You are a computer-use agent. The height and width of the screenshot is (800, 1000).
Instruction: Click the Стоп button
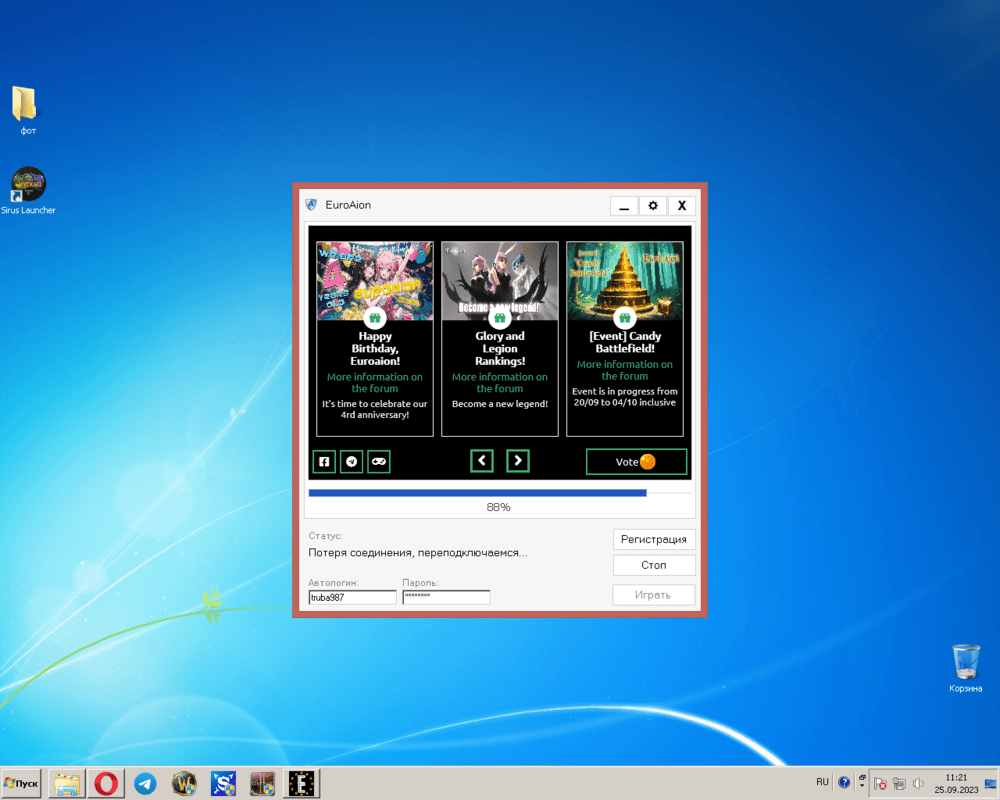pyautogui.click(x=654, y=565)
